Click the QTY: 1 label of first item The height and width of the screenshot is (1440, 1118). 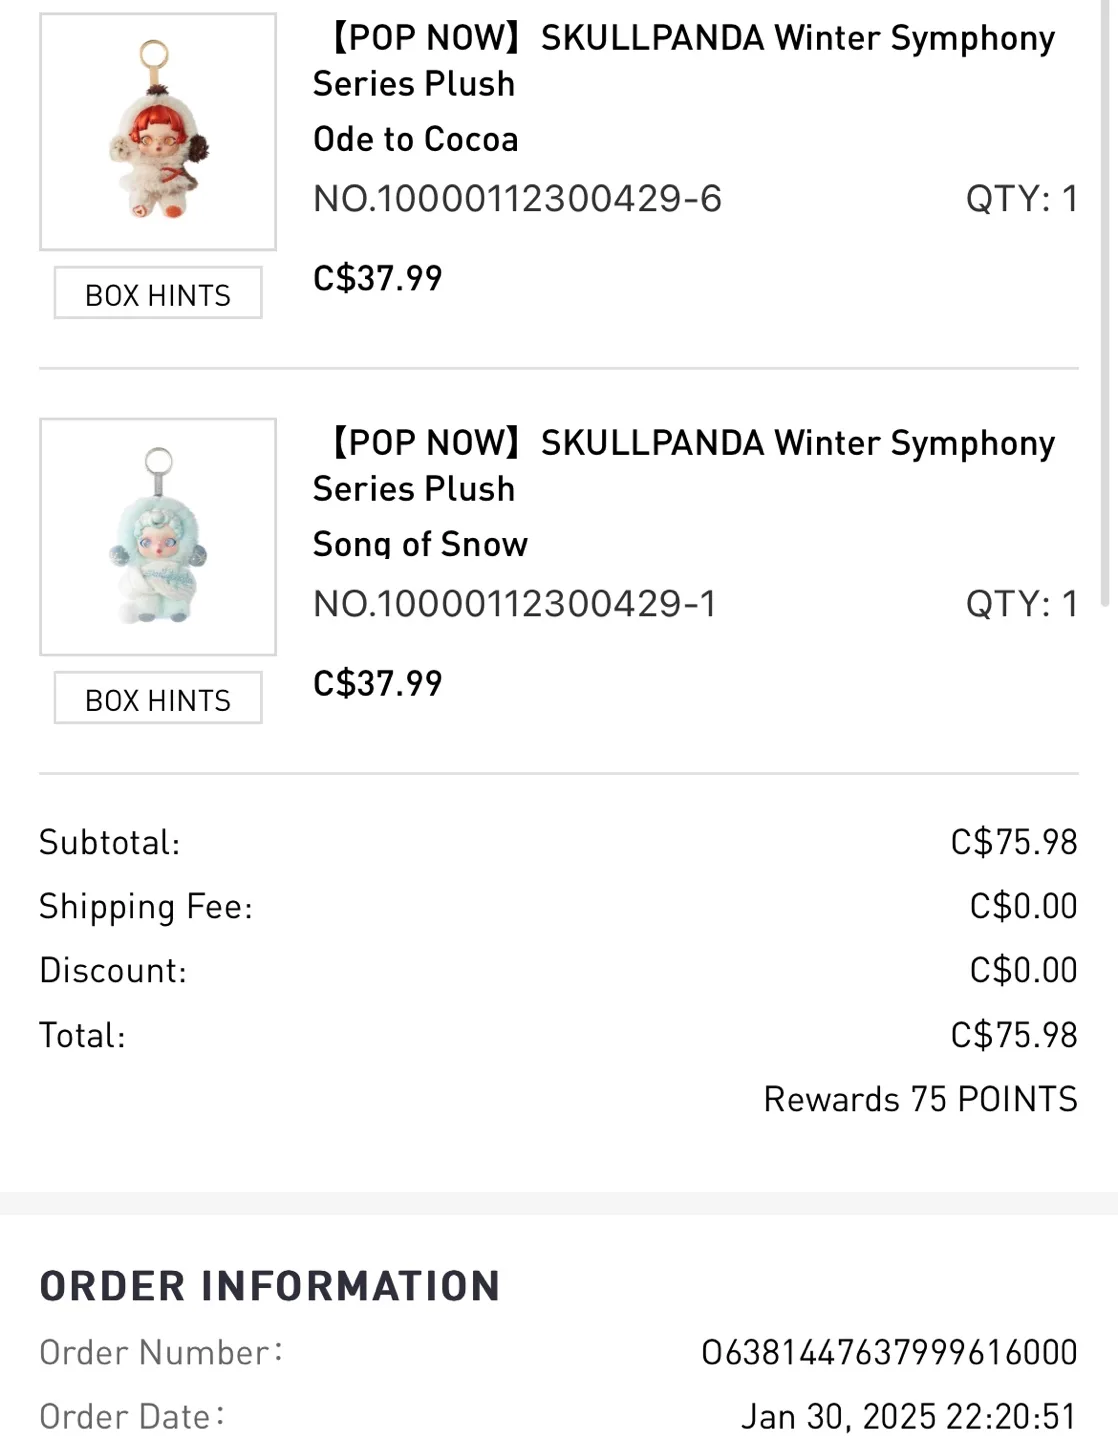[1020, 199]
